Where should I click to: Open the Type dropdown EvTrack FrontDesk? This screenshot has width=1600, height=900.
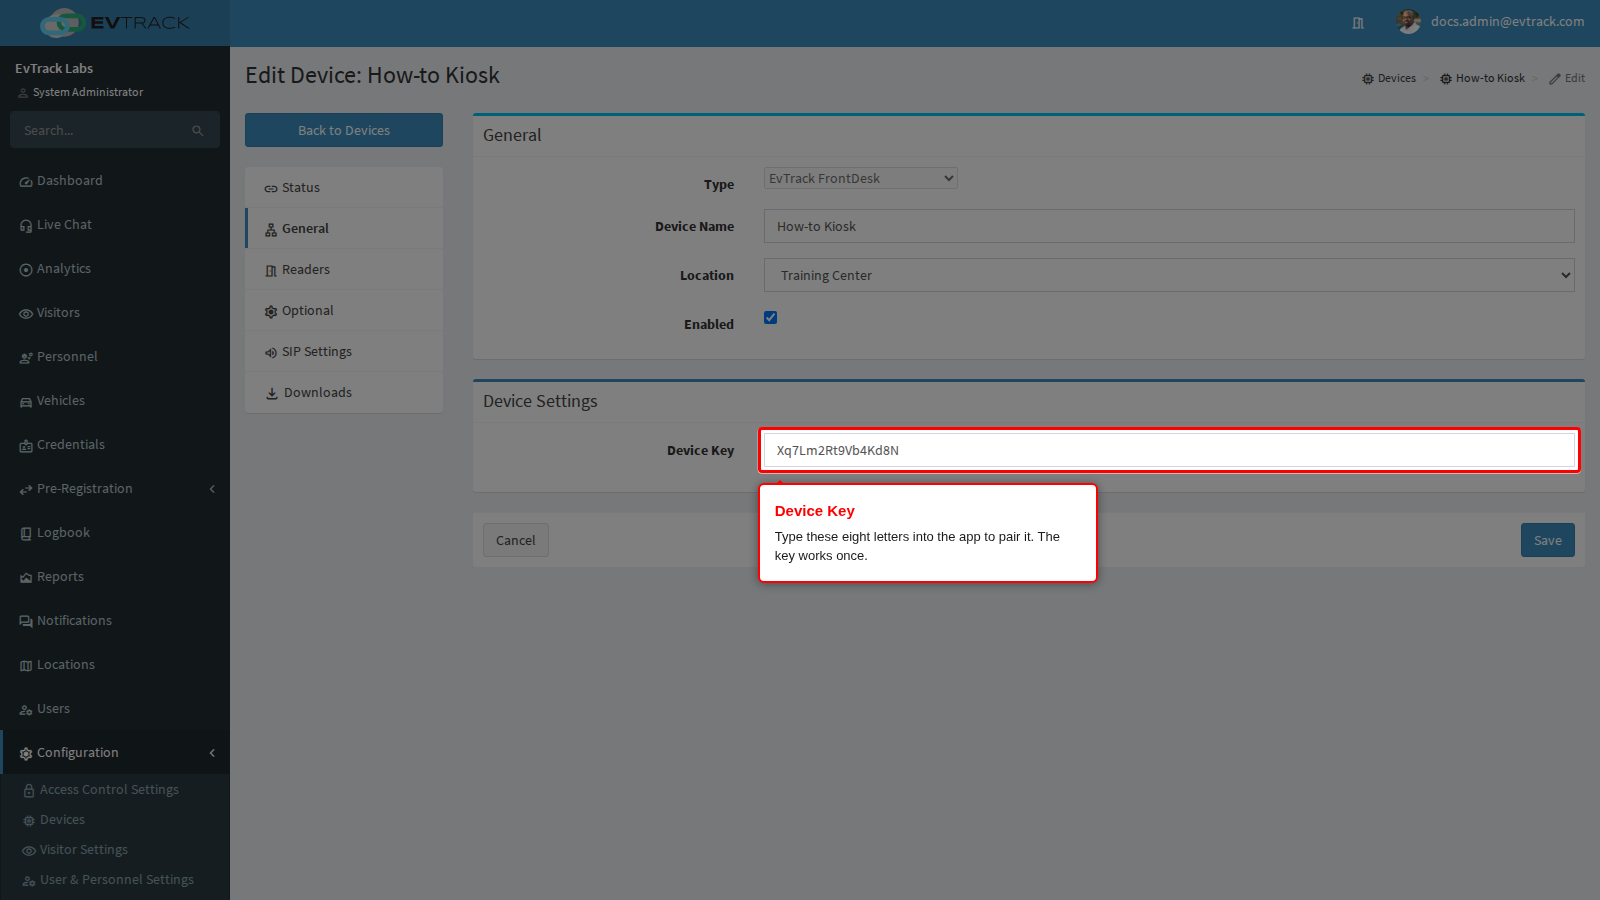(861, 178)
